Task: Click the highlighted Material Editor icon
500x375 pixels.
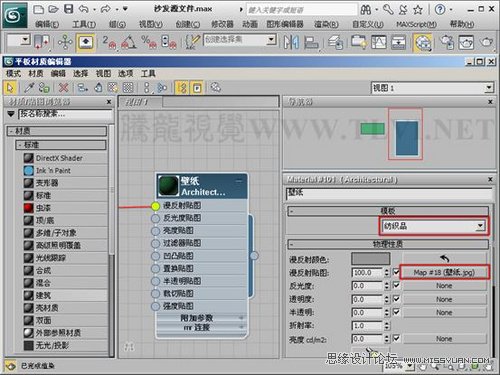Action: click(x=423, y=43)
